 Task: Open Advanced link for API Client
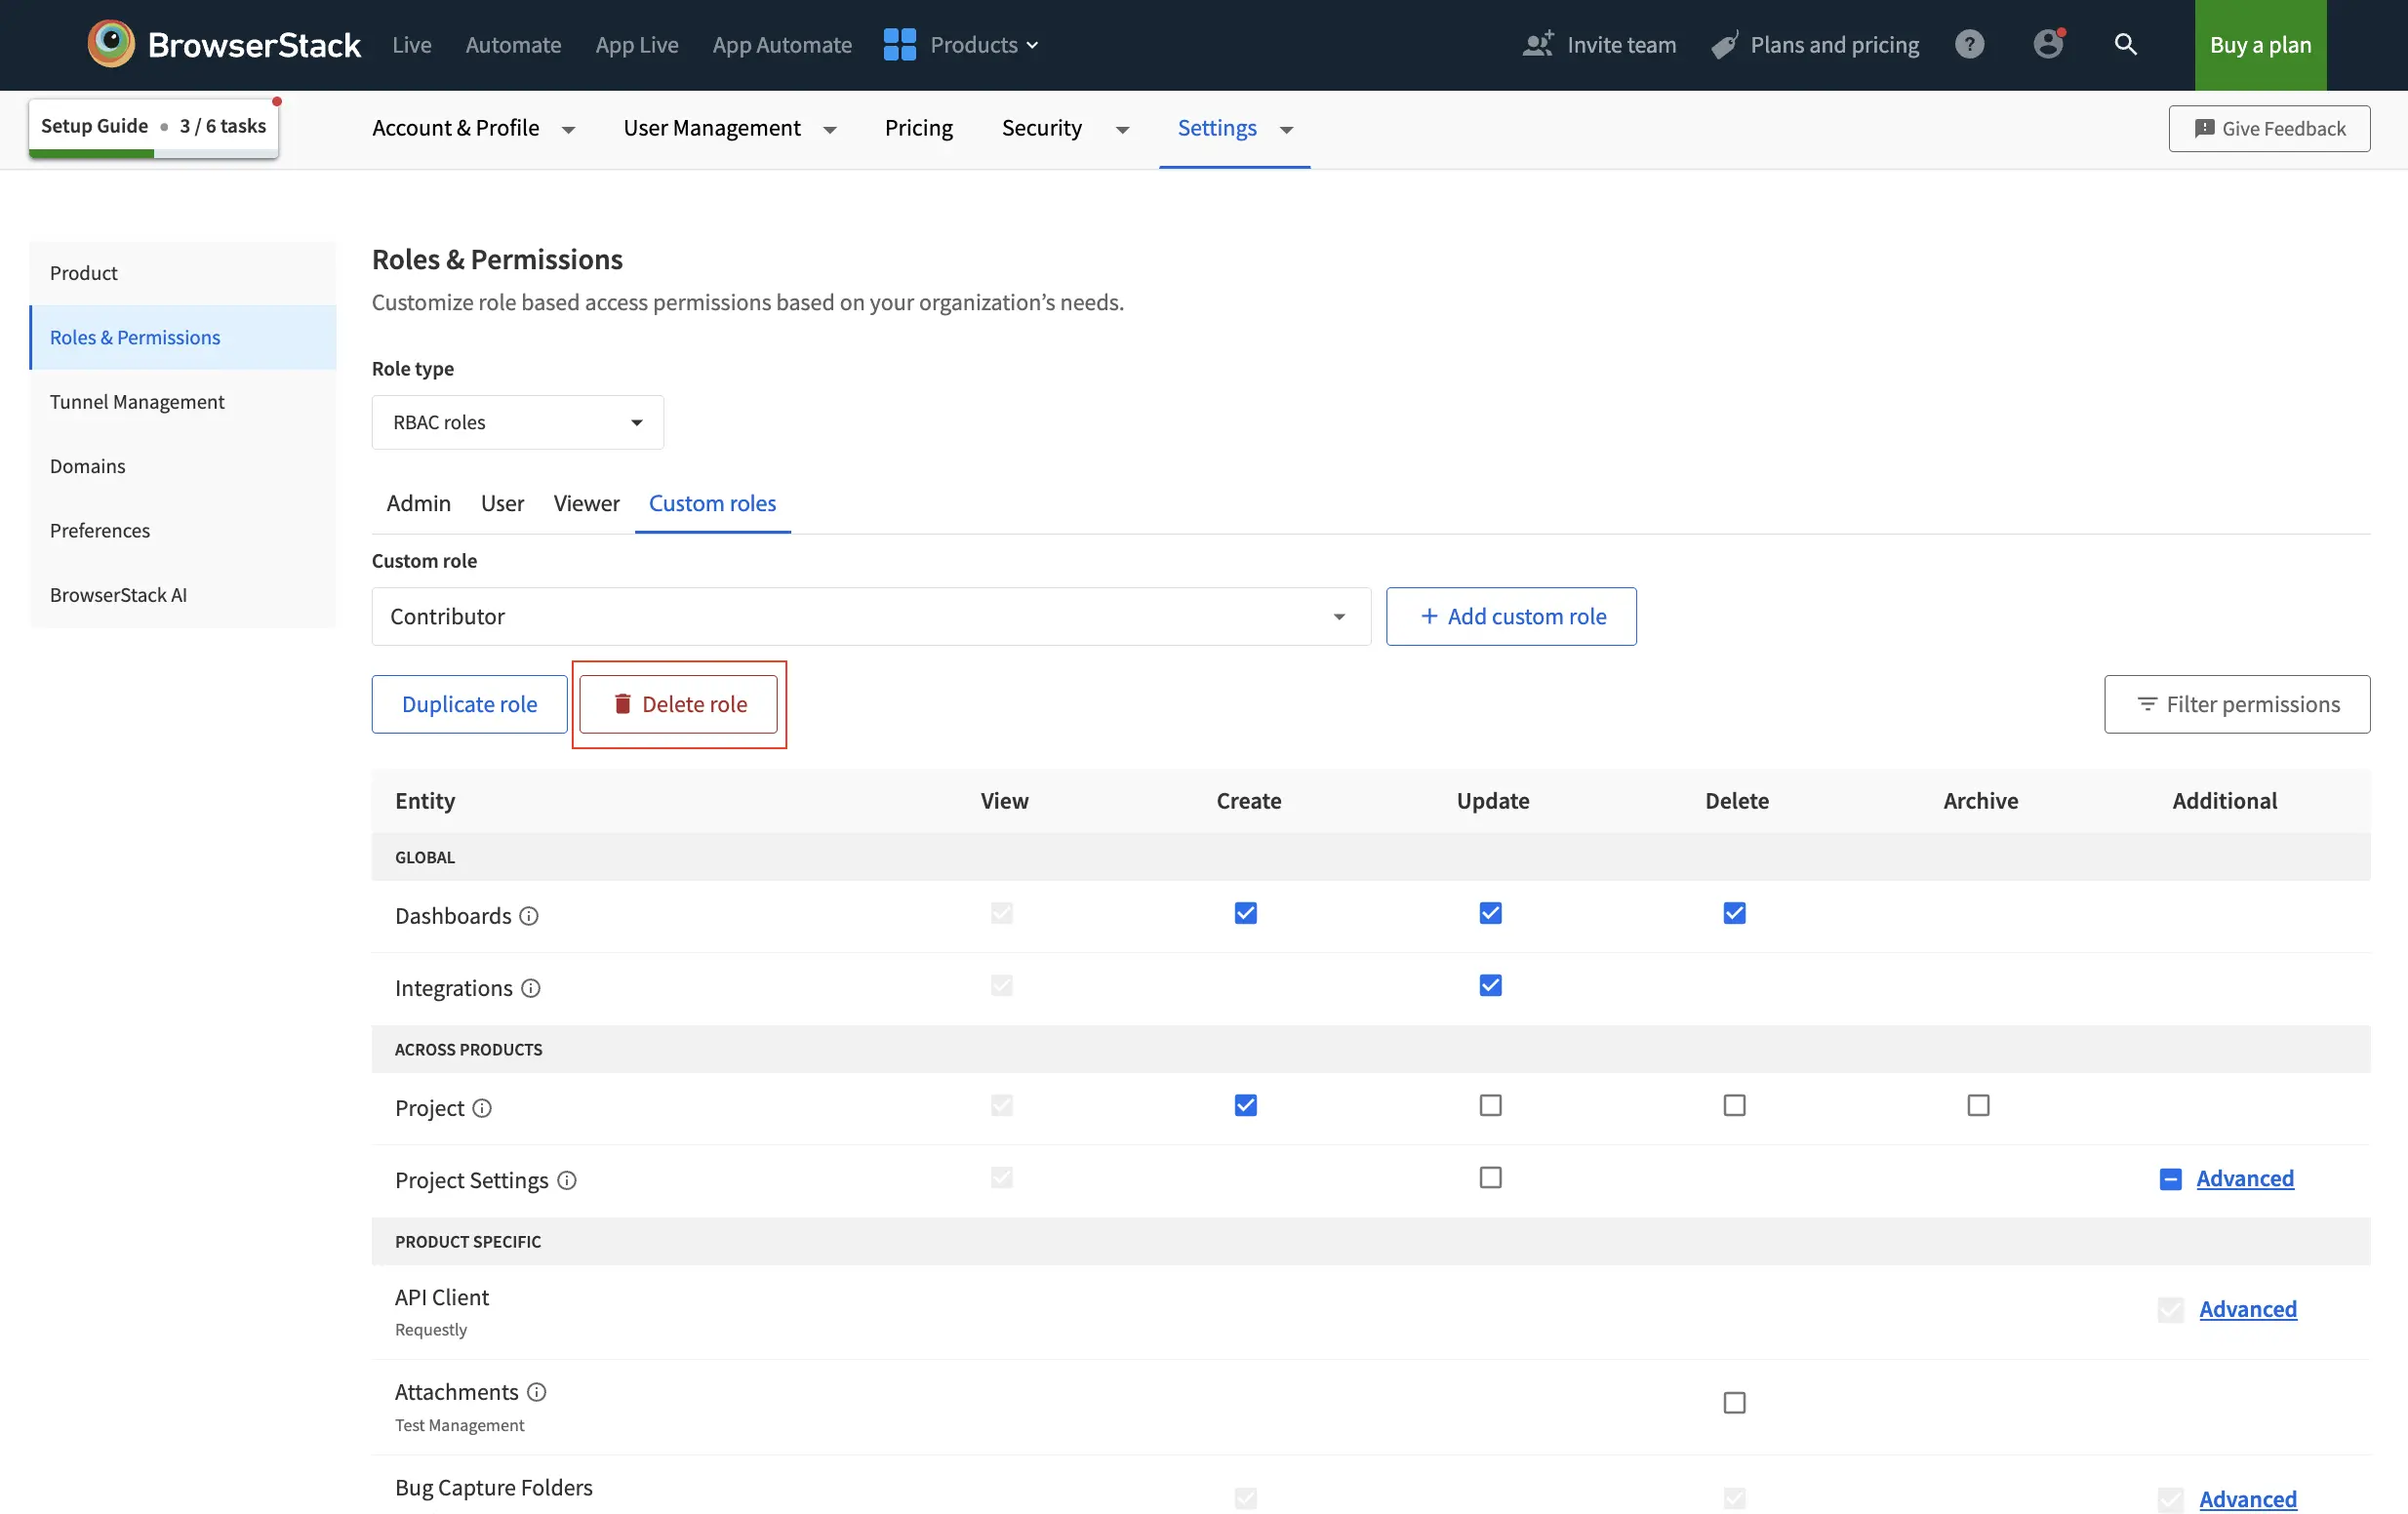click(x=2247, y=1308)
